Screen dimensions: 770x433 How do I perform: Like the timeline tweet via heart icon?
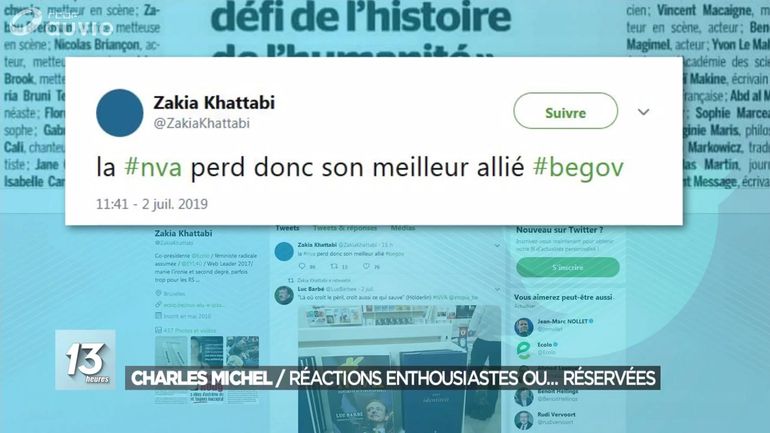366,266
